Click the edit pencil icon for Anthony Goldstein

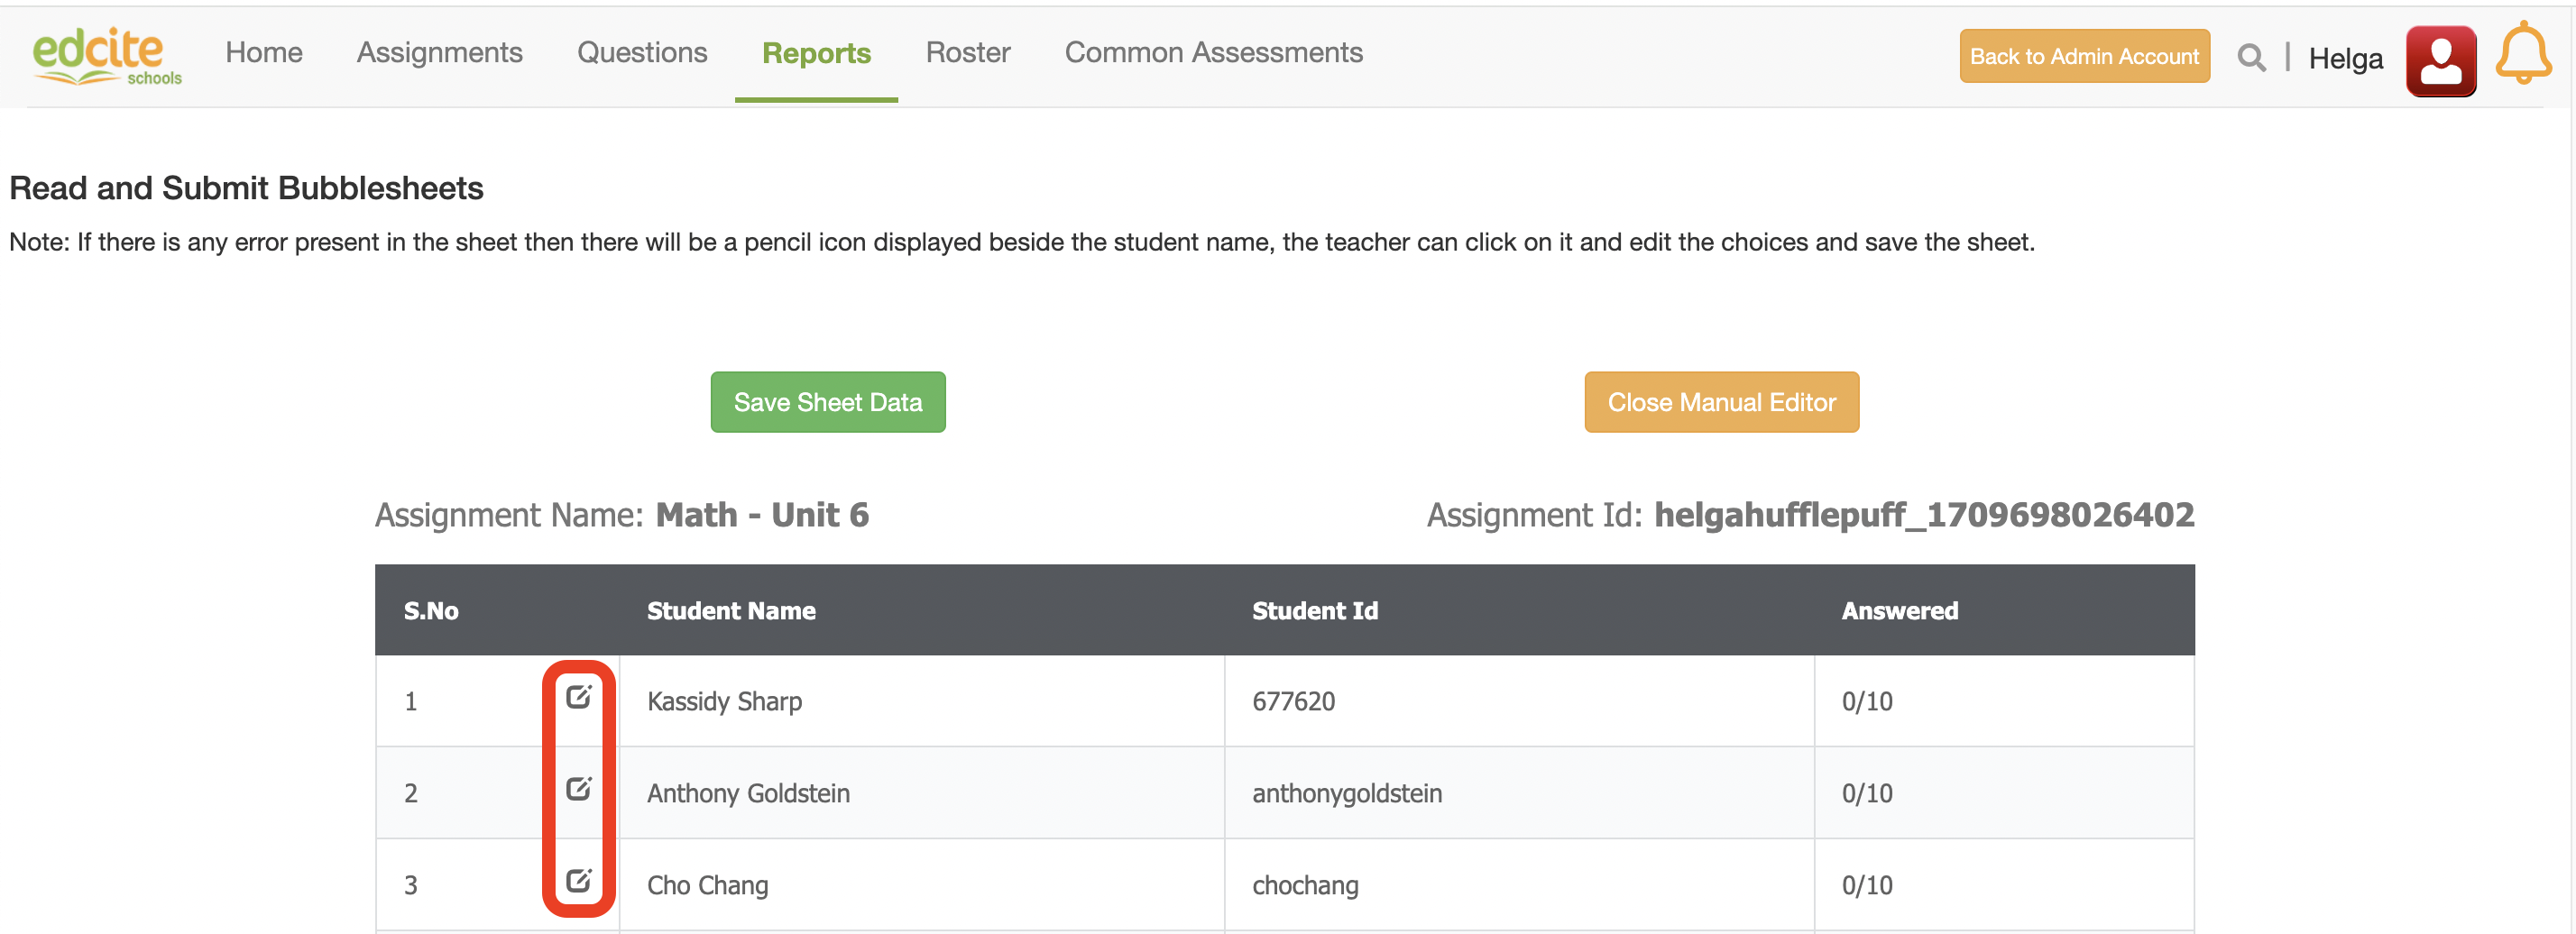(578, 788)
